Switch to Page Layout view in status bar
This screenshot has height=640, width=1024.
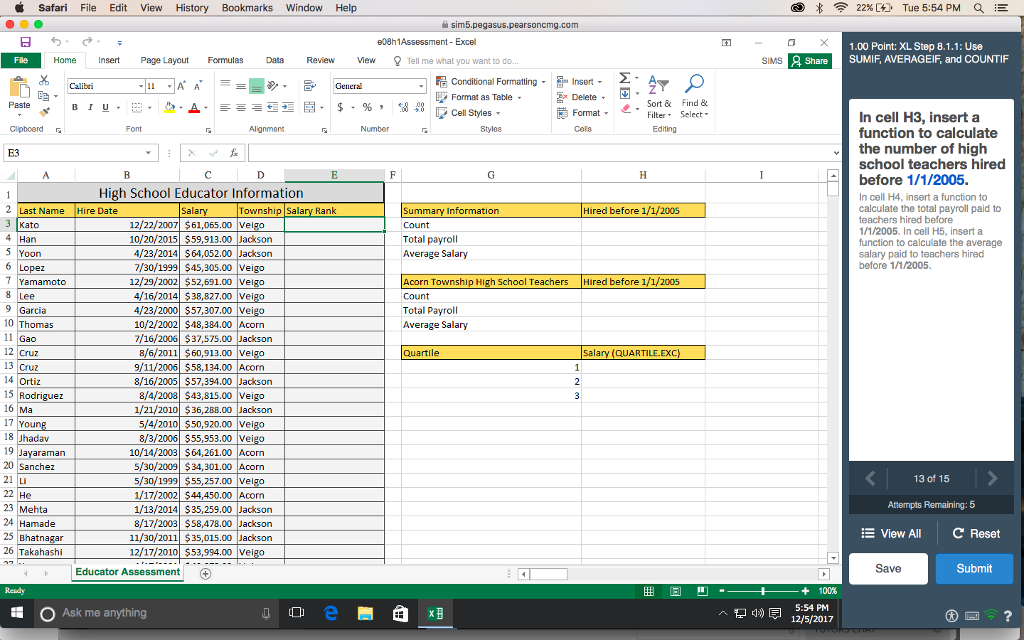[x=676, y=591]
